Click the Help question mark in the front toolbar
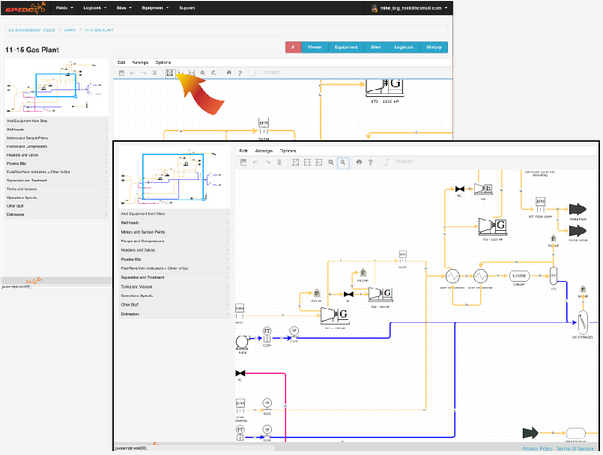Image resolution: width=603 pixels, height=455 pixels. tap(370, 163)
